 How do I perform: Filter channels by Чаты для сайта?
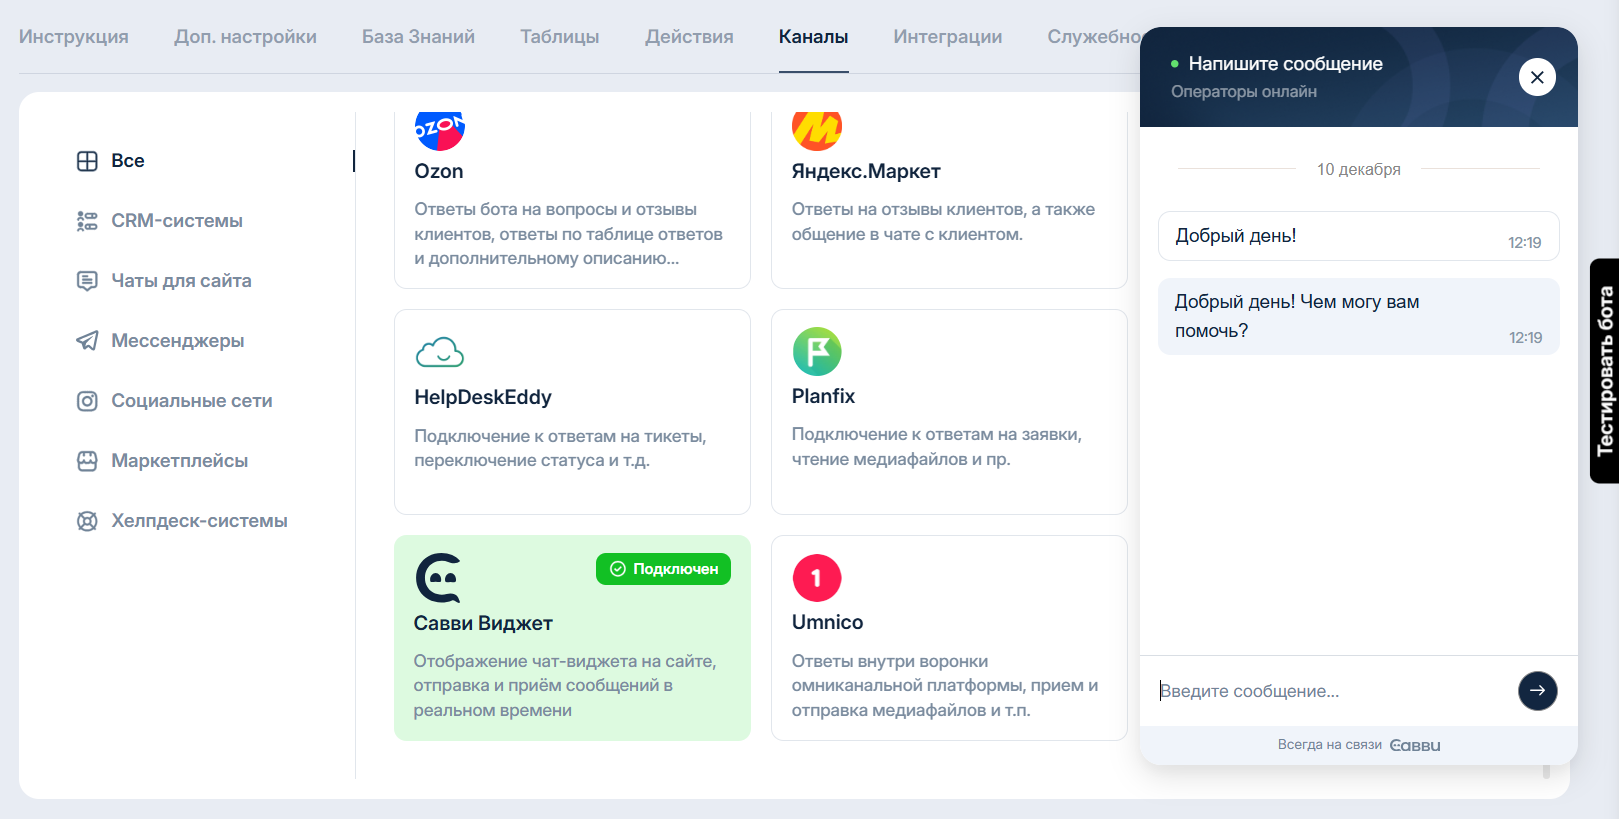tap(180, 281)
